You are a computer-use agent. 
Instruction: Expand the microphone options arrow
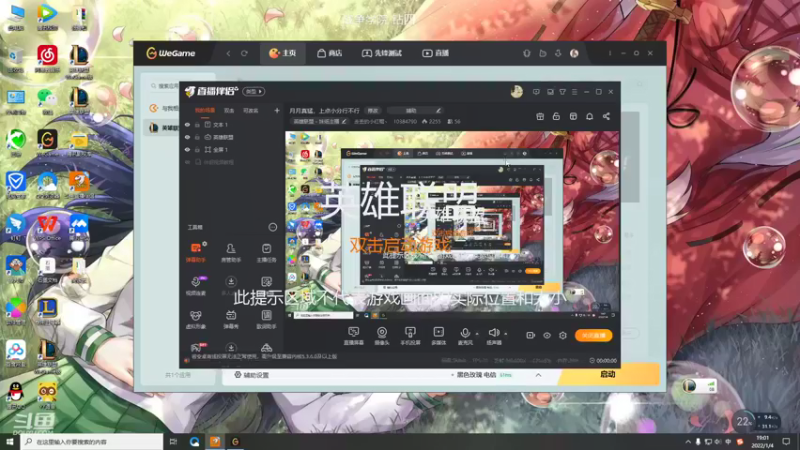point(477,334)
